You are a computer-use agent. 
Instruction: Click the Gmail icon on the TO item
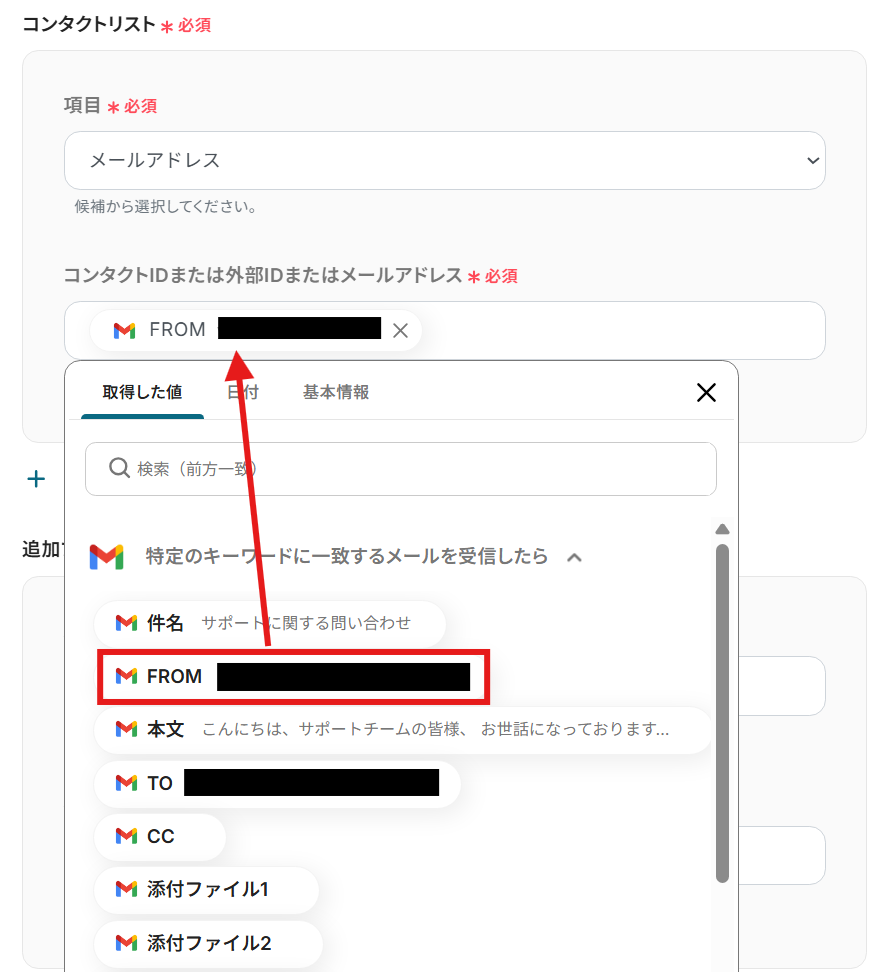[126, 783]
